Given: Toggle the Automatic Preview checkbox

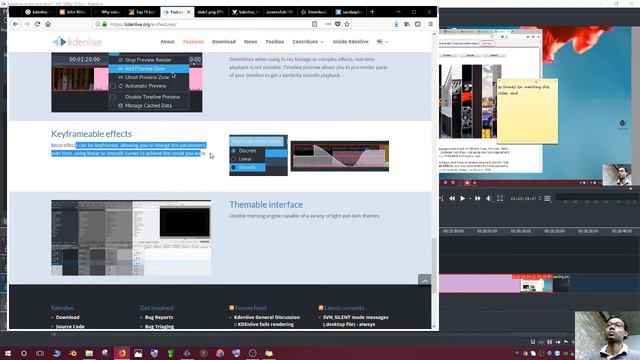Looking at the screenshot, I should pyautogui.click(x=113, y=86).
